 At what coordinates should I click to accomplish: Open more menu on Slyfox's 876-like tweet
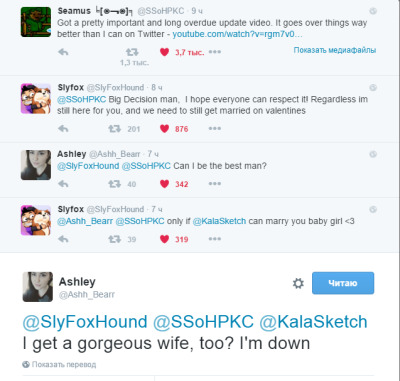(x=215, y=129)
